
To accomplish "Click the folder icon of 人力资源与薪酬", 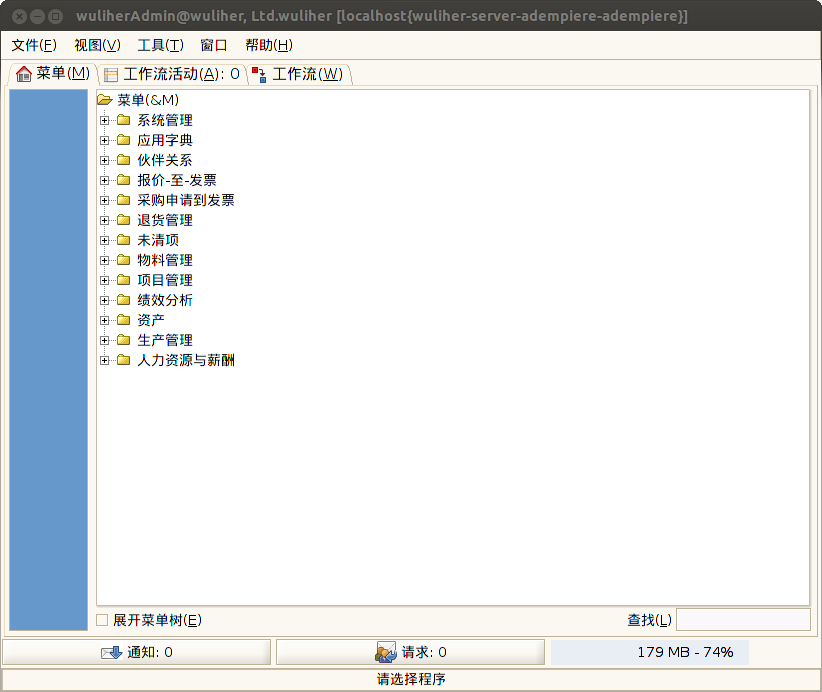I will click(124, 360).
